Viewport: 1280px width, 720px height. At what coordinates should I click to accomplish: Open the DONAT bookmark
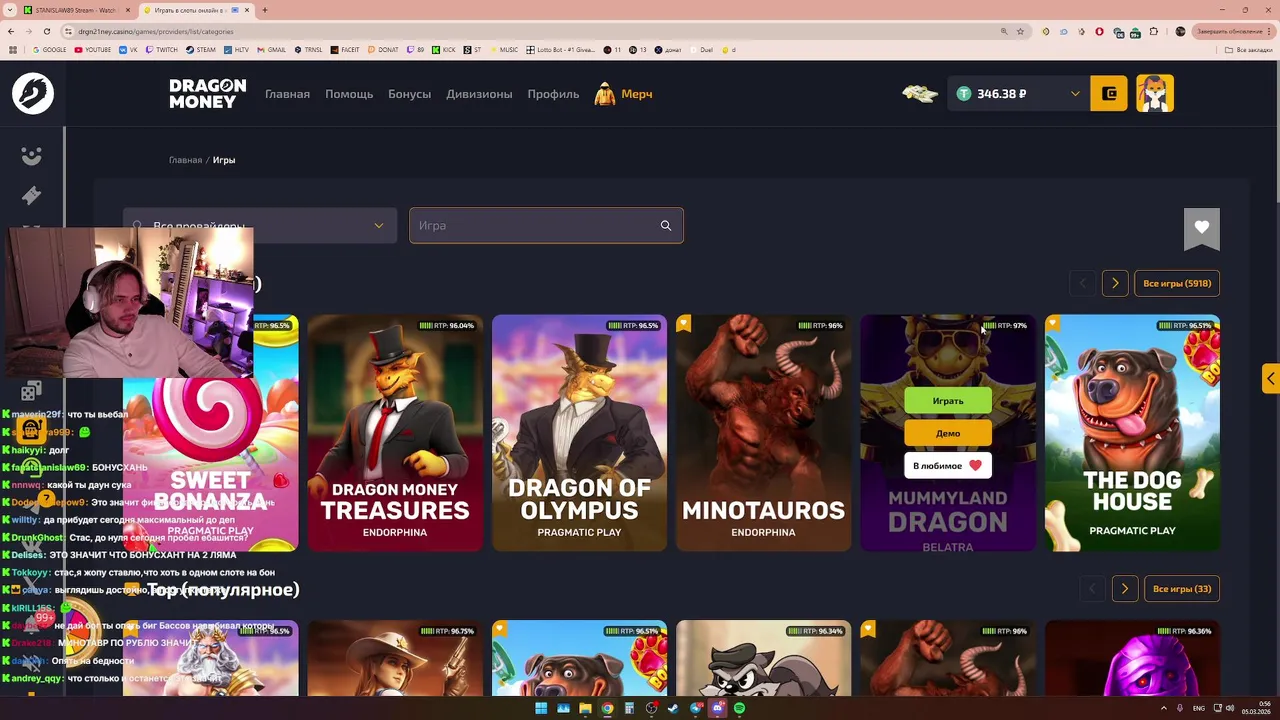tap(383, 50)
